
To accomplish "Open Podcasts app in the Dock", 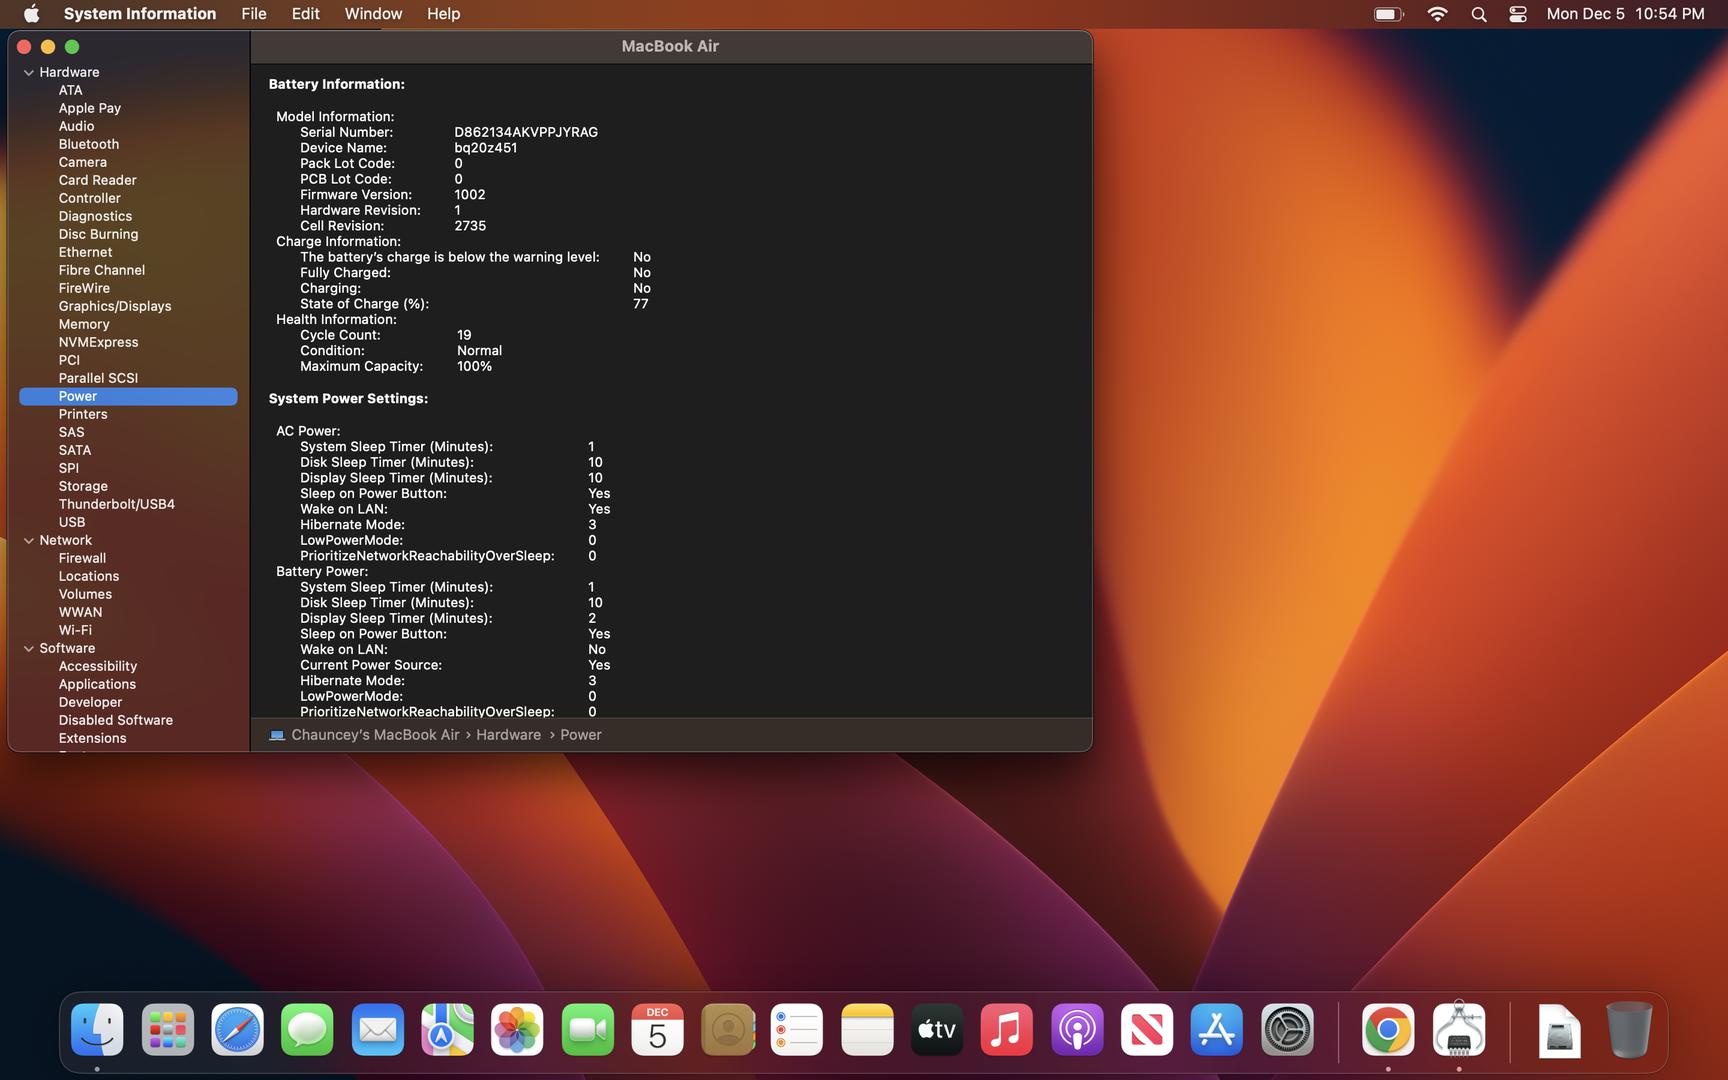I will coord(1077,1030).
